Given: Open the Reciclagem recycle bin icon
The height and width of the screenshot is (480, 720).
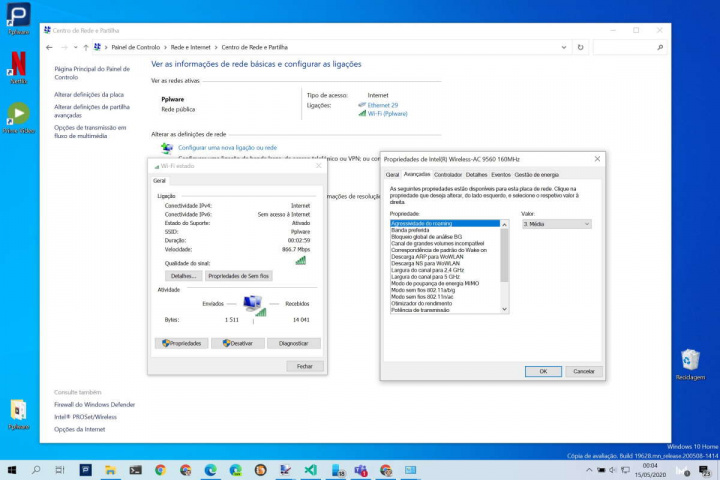Looking at the screenshot, I should (x=690, y=362).
